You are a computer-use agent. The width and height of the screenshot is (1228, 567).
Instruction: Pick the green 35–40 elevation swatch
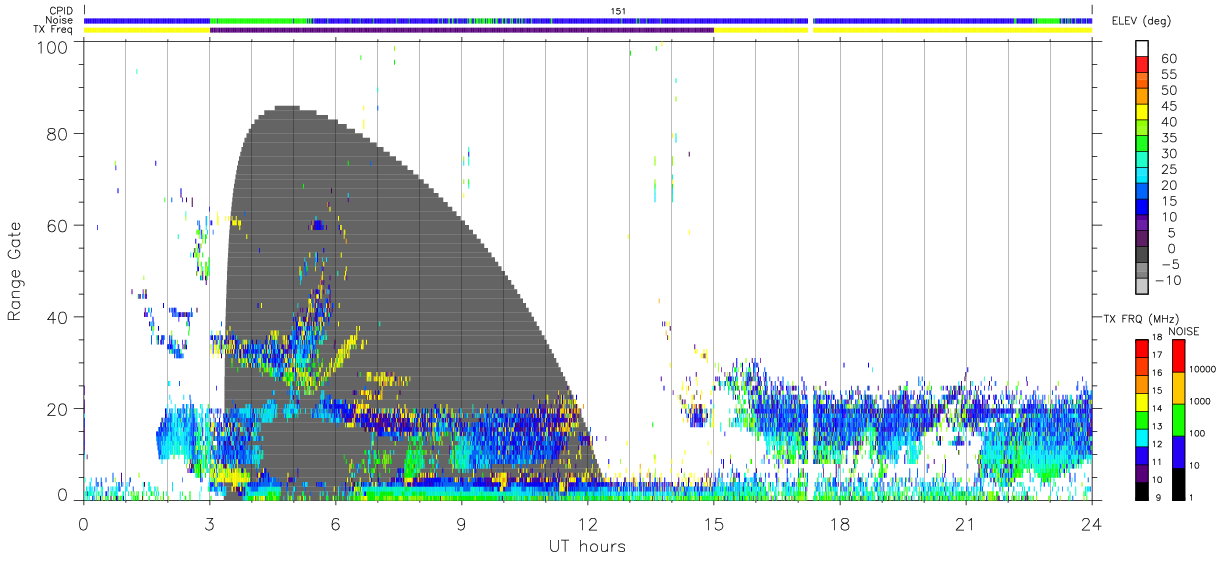1142,129
